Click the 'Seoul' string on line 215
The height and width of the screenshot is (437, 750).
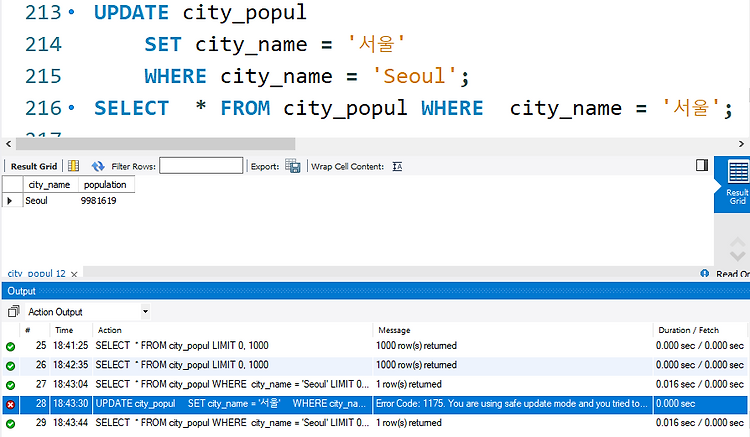point(414,76)
